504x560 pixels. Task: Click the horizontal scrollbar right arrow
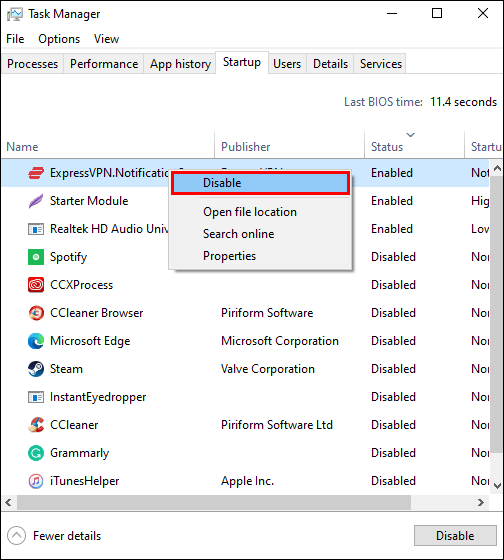tap(481, 502)
